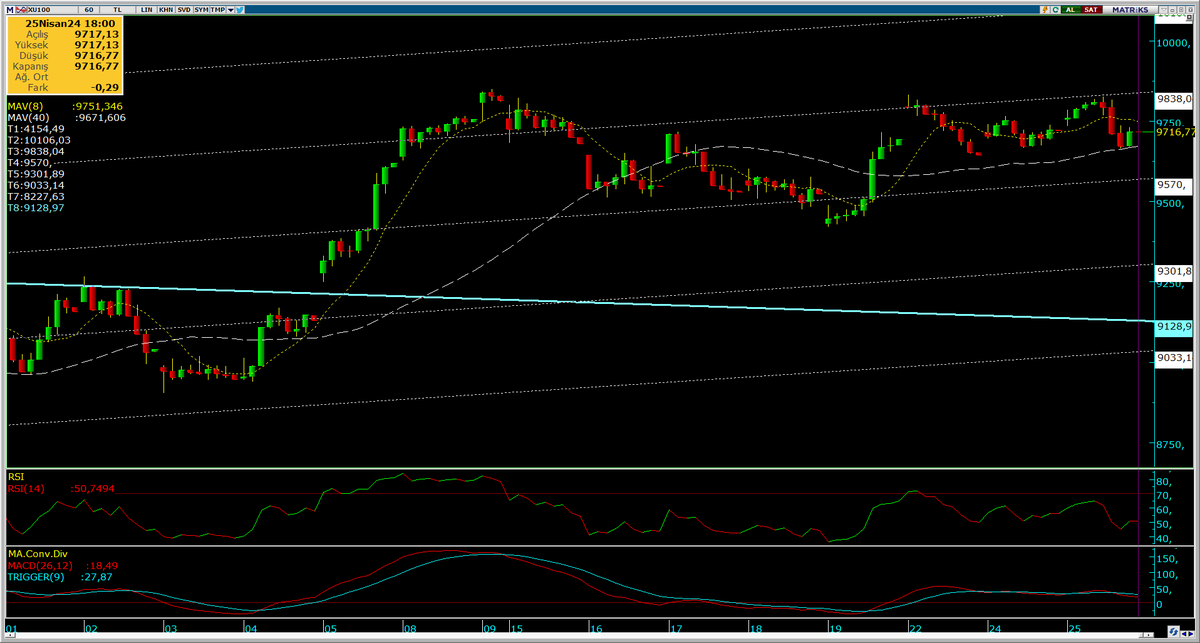Open the TL currency selector

117,10
